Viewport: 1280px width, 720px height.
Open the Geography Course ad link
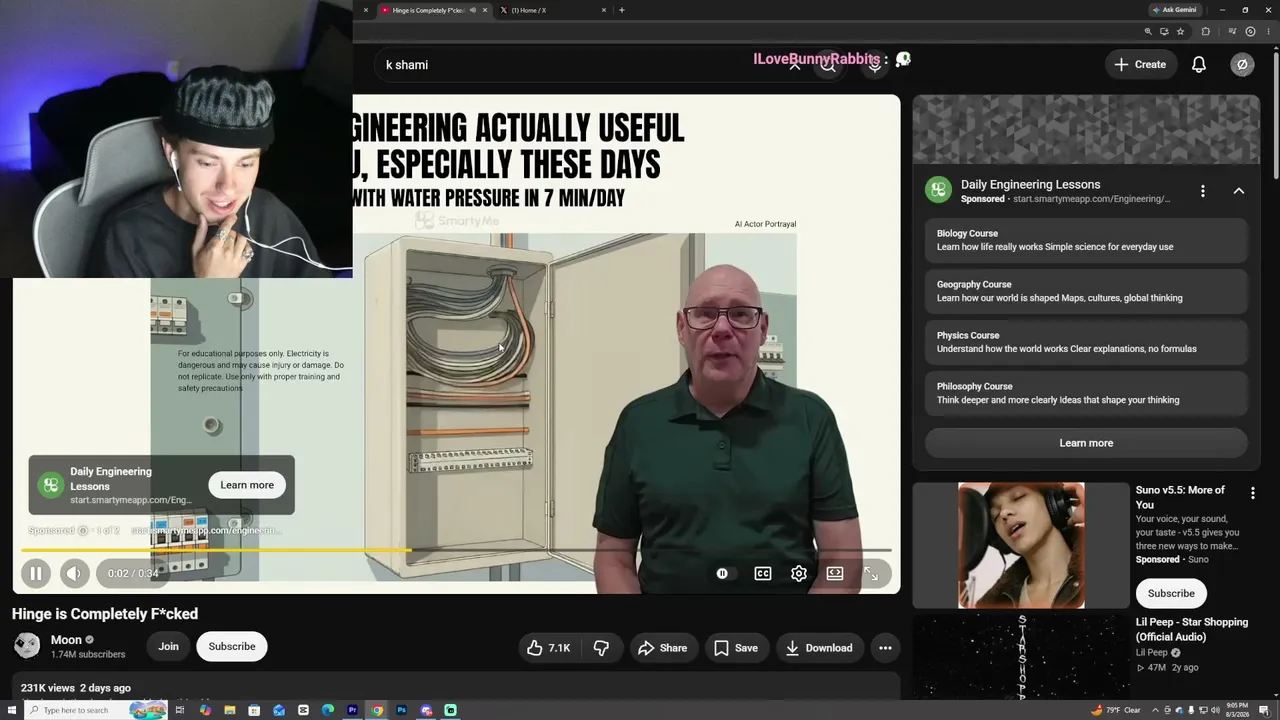click(x=1086, y=291)
